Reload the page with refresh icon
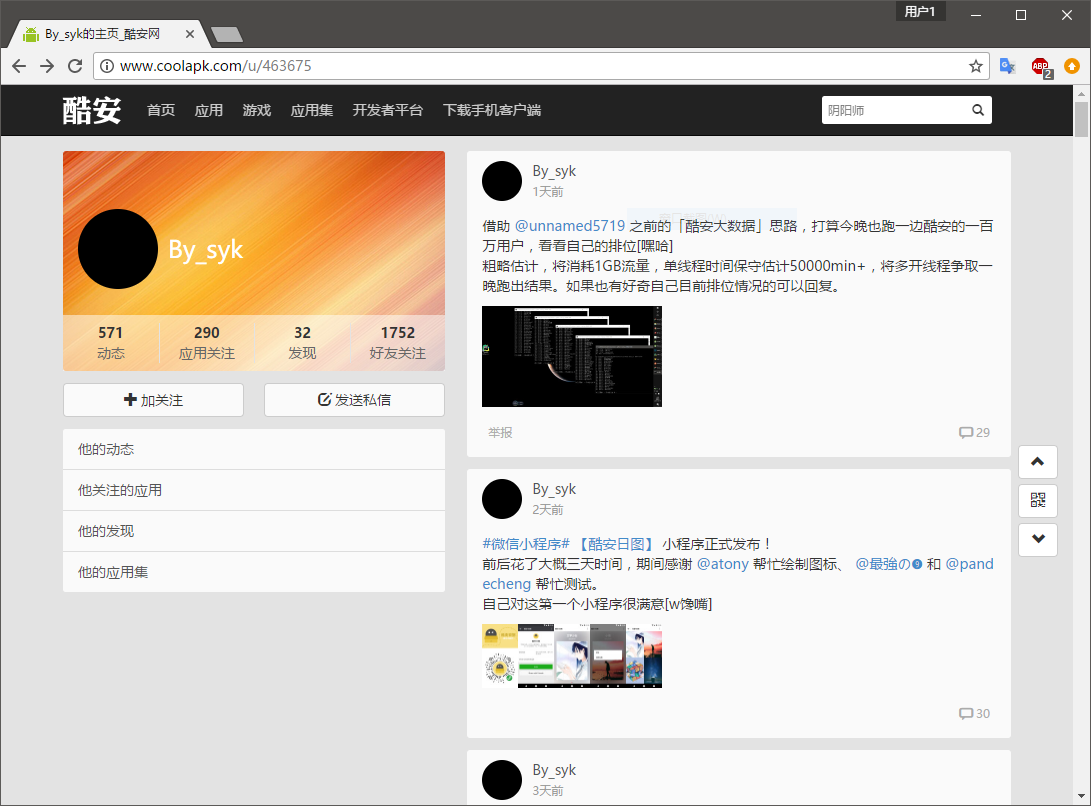 coord(75,66)
